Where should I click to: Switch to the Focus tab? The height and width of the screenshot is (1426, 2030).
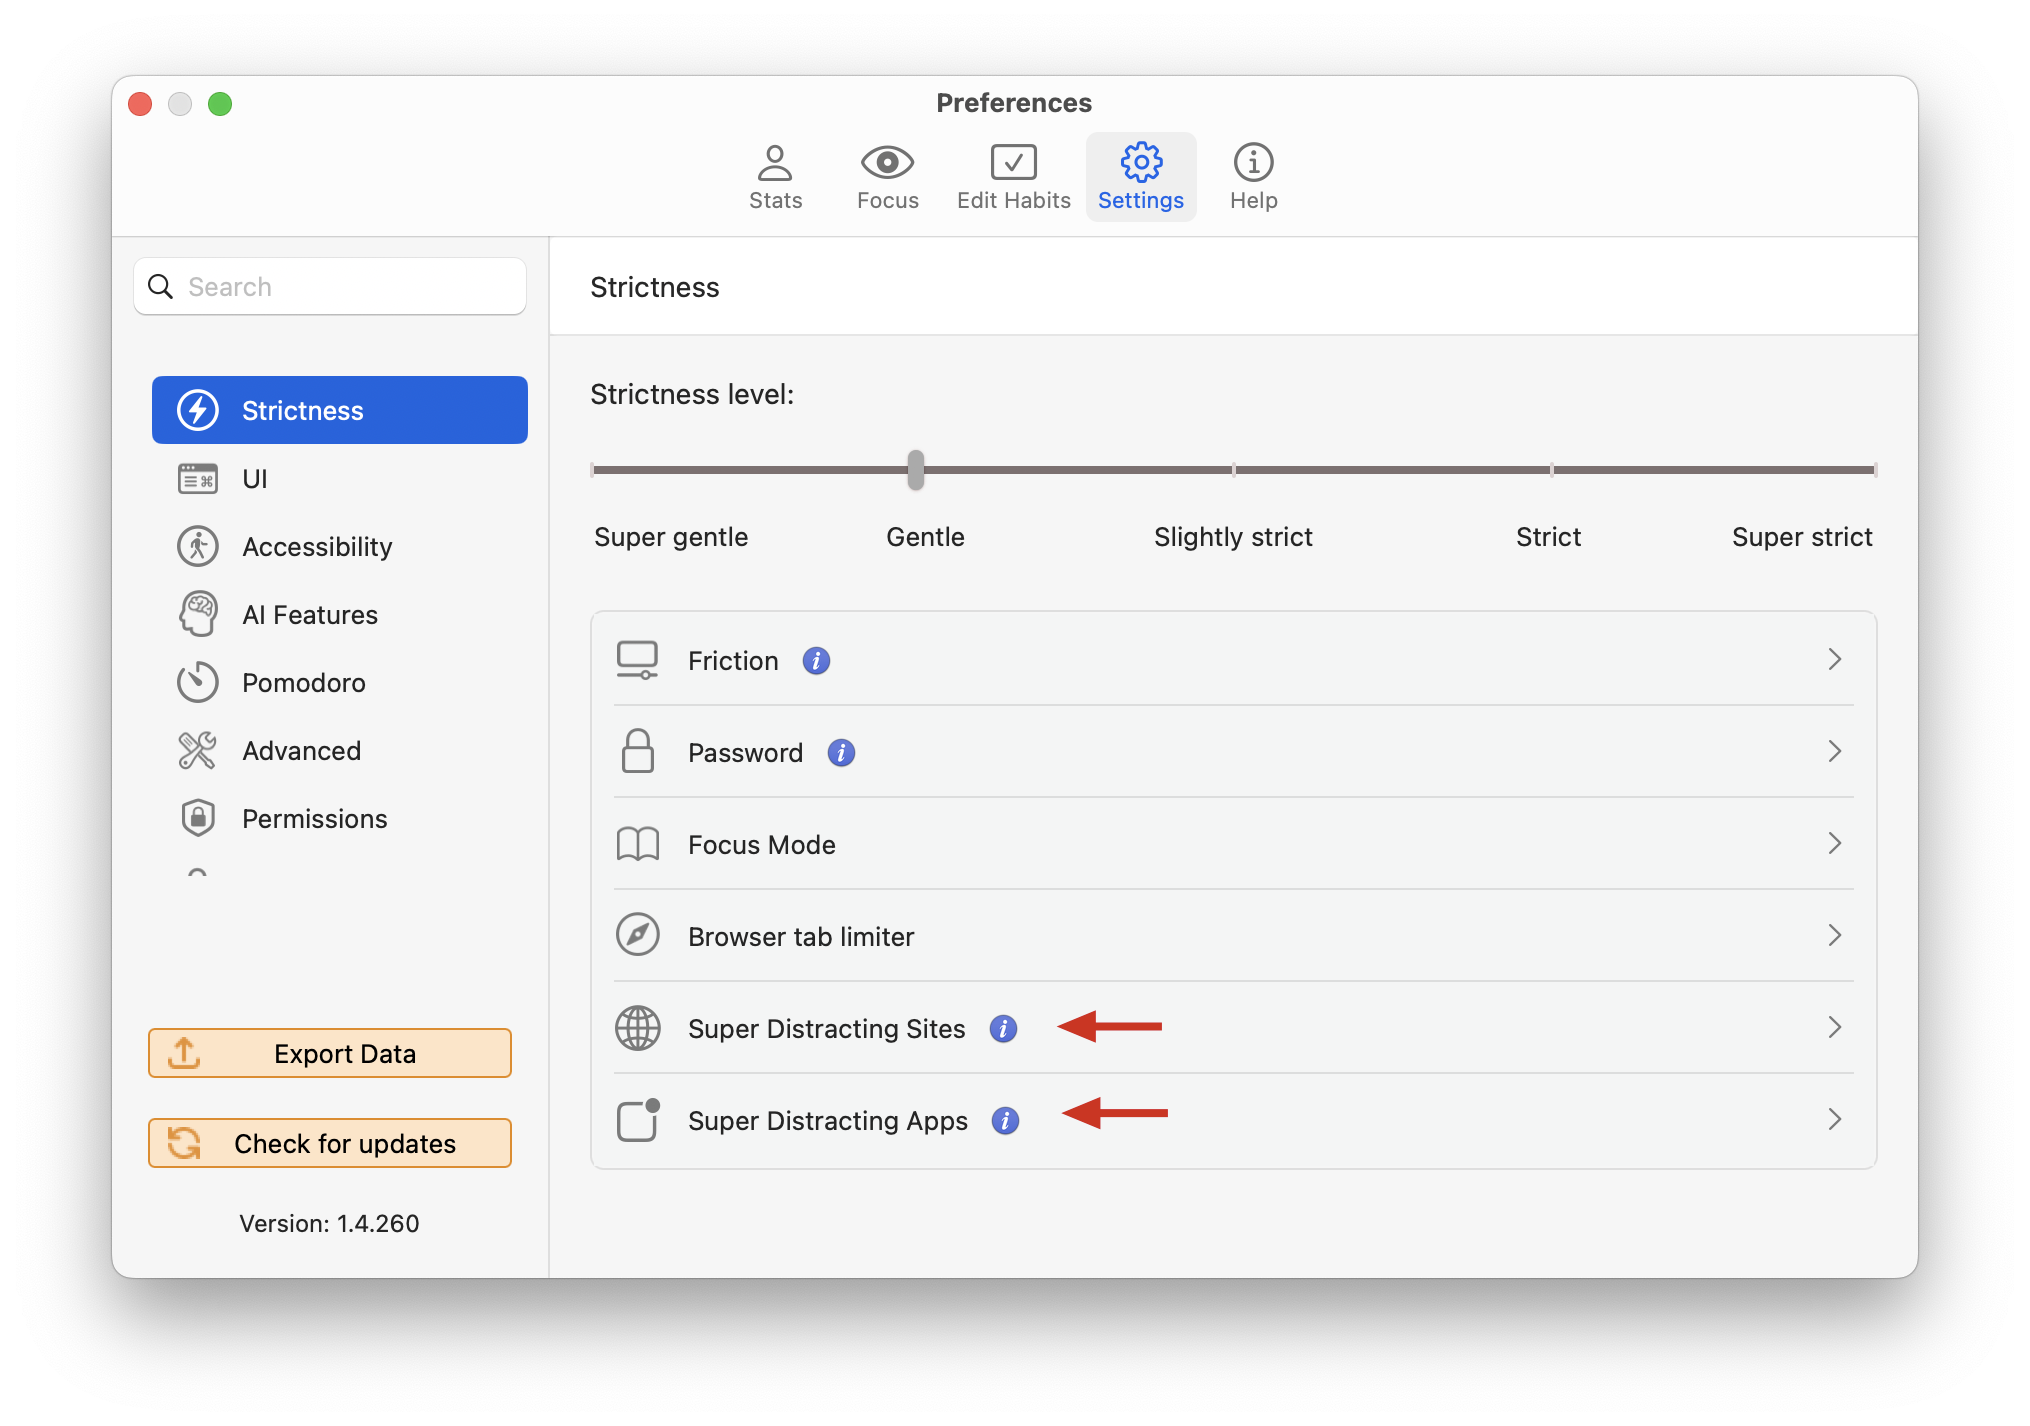coord(887,177)
